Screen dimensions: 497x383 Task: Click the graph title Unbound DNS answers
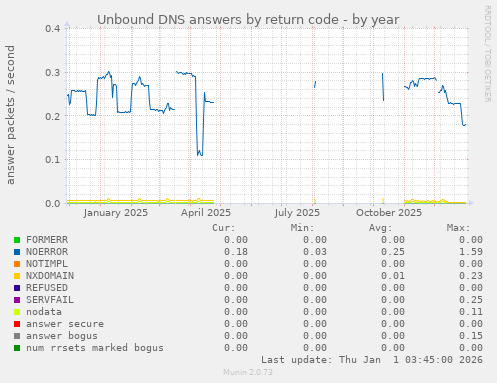click(x=248, y=20)
